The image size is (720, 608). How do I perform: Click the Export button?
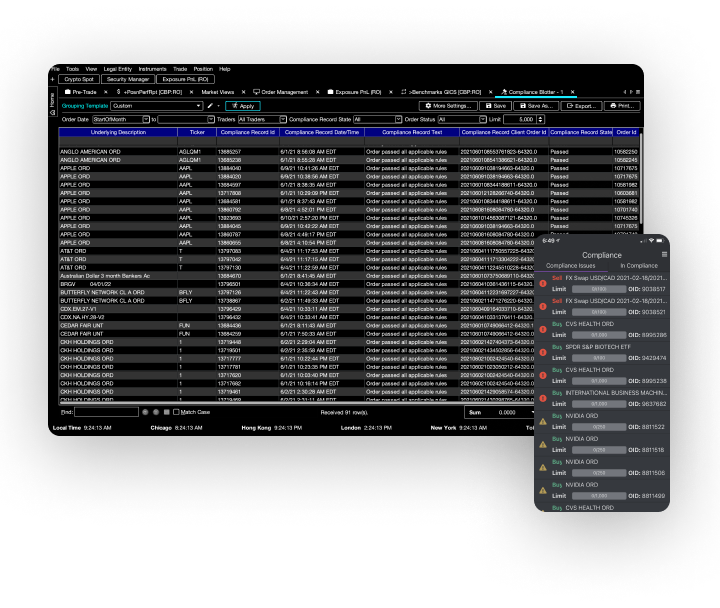pyautogui.click(x=585, y=105)
